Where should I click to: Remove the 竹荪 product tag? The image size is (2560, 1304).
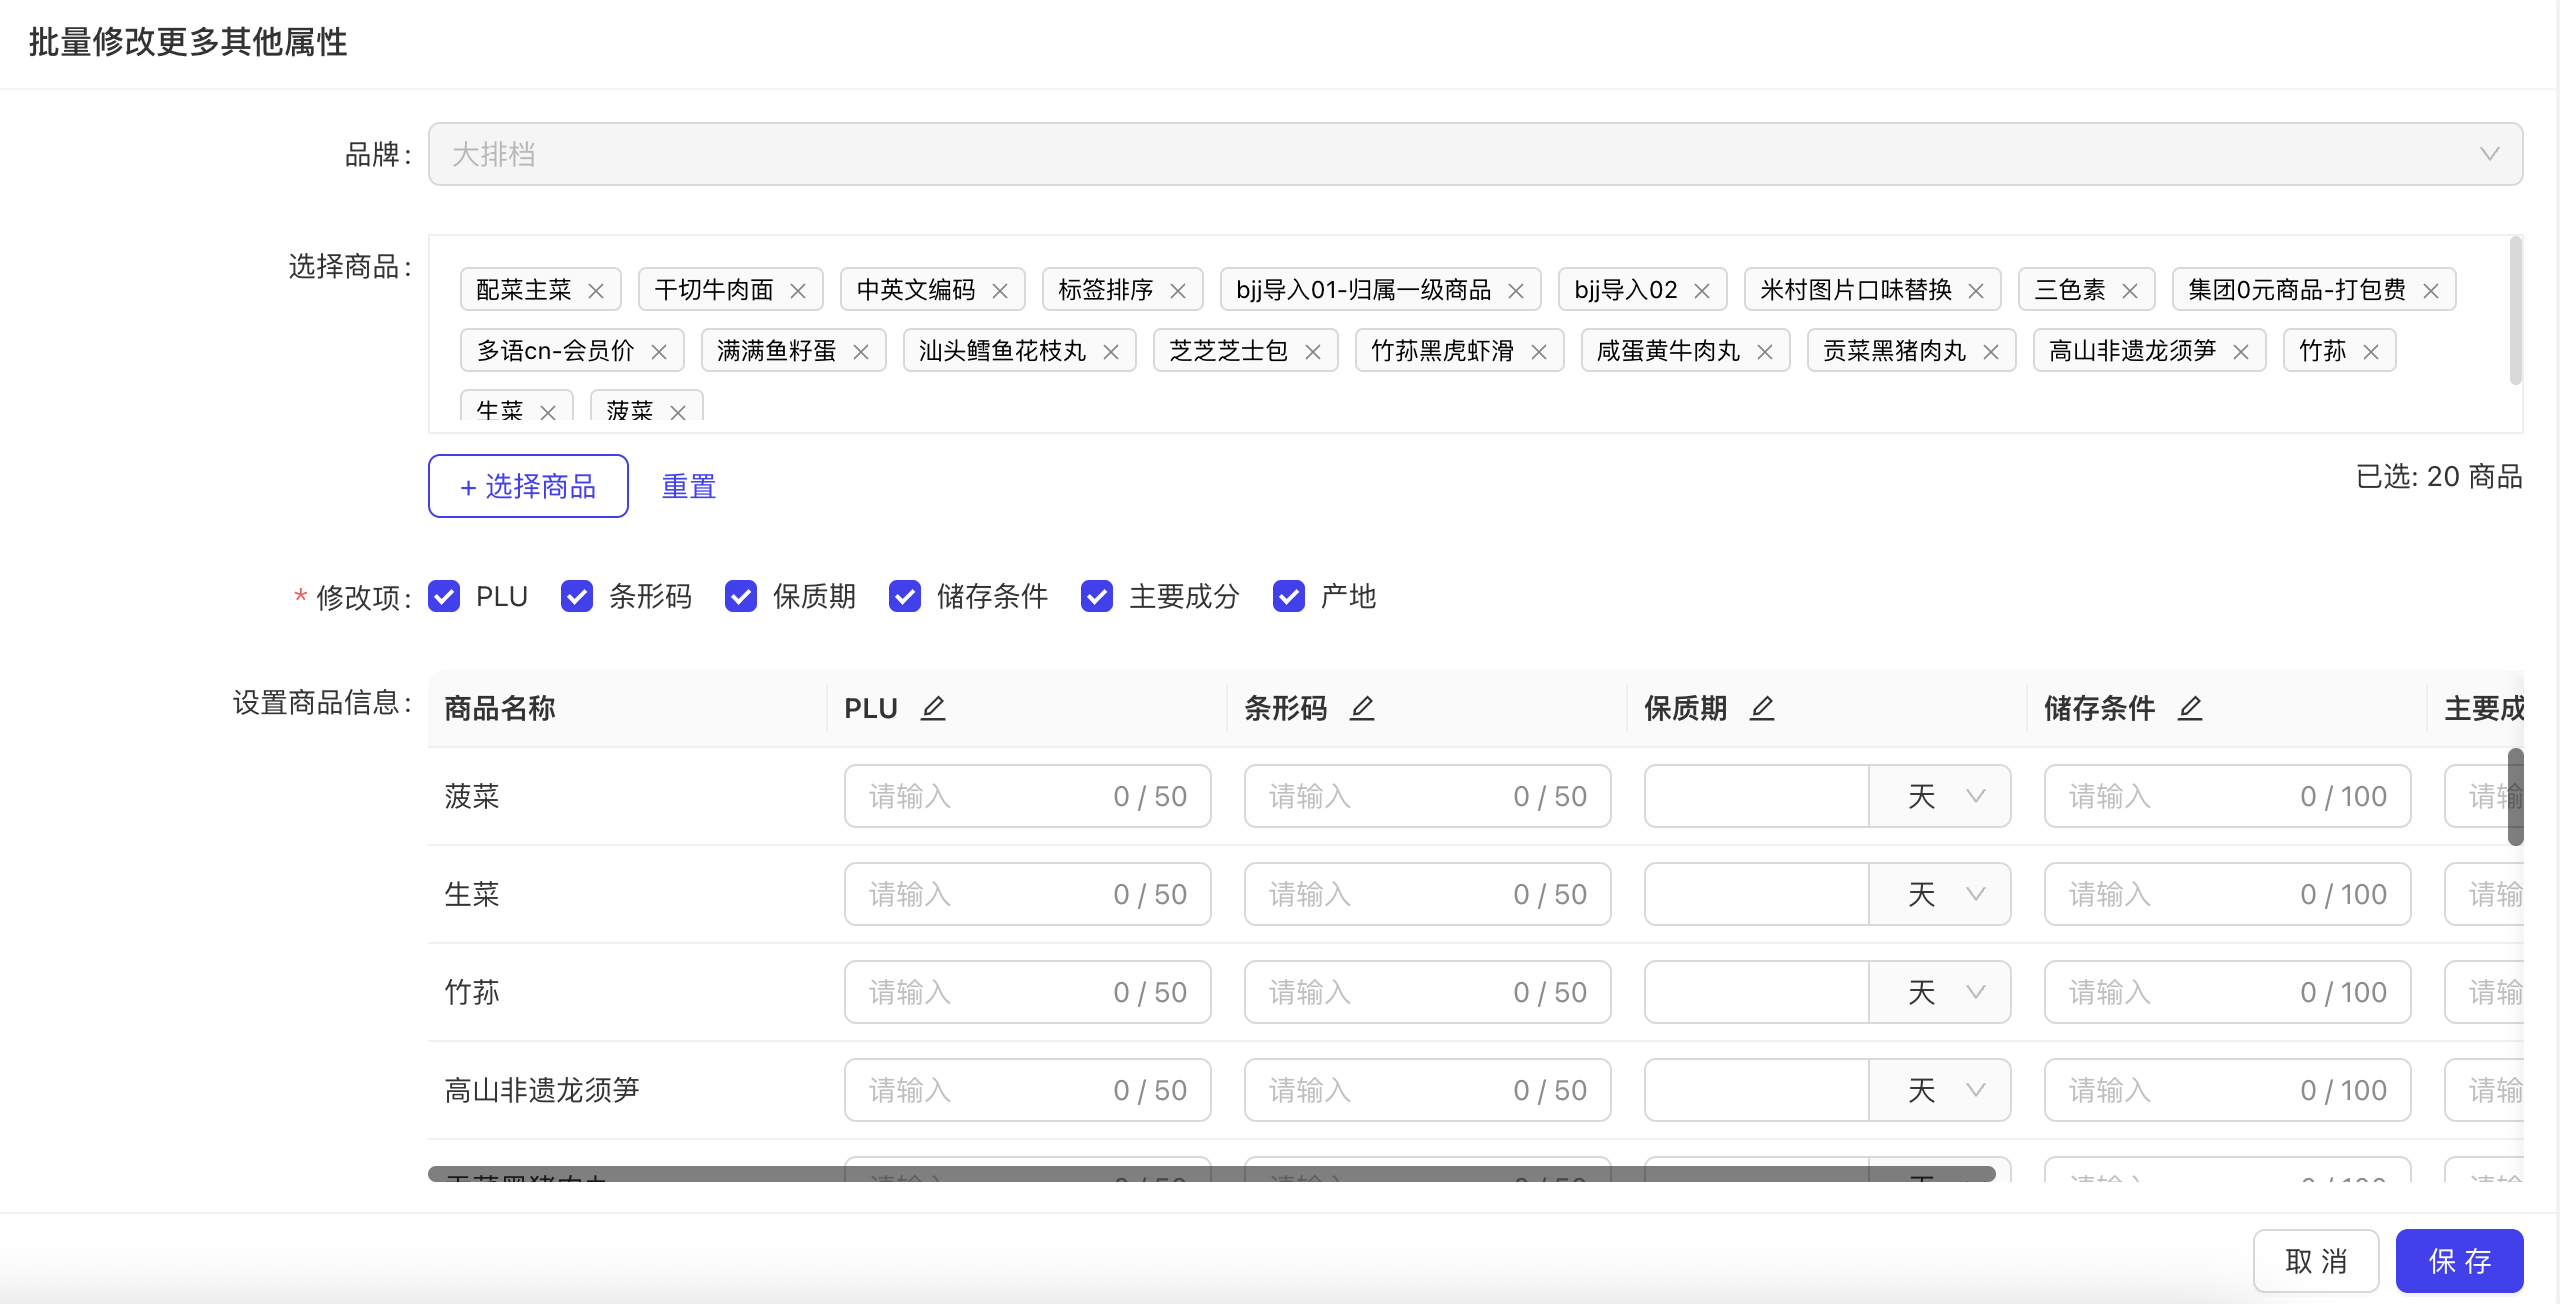[x=2371, y=352]
